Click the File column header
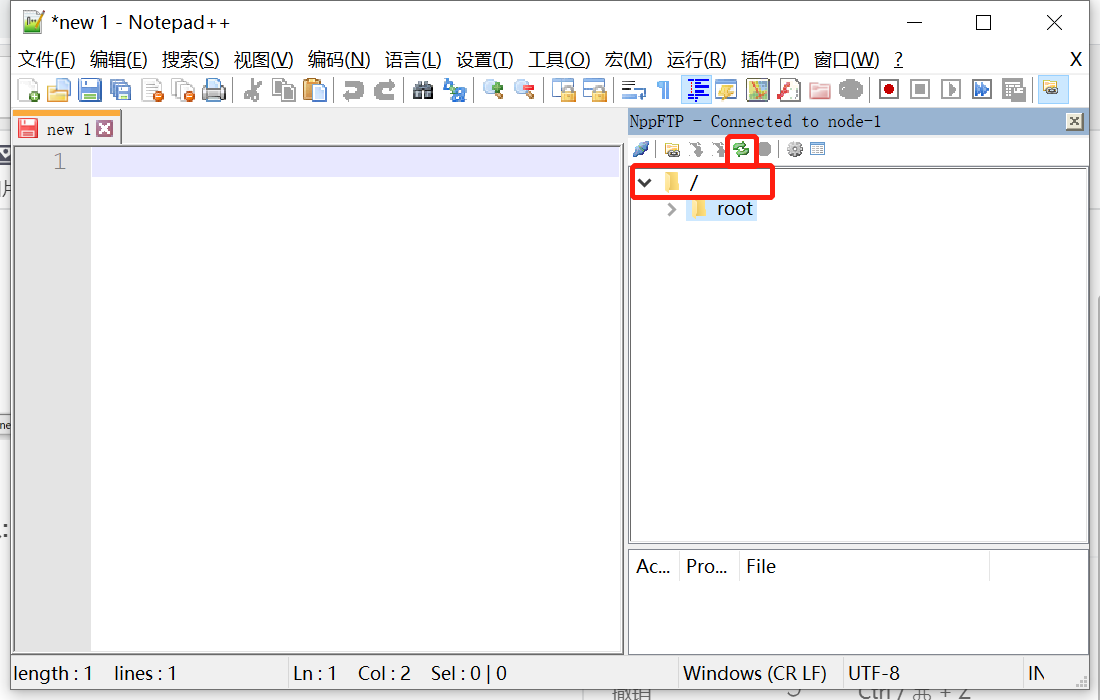 [x=864, y=566]
